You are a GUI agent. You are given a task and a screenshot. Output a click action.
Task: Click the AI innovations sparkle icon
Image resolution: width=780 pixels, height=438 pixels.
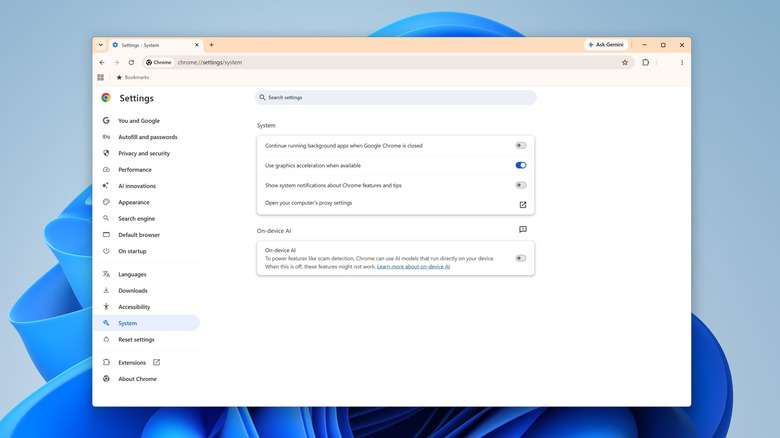pos(106,186)
